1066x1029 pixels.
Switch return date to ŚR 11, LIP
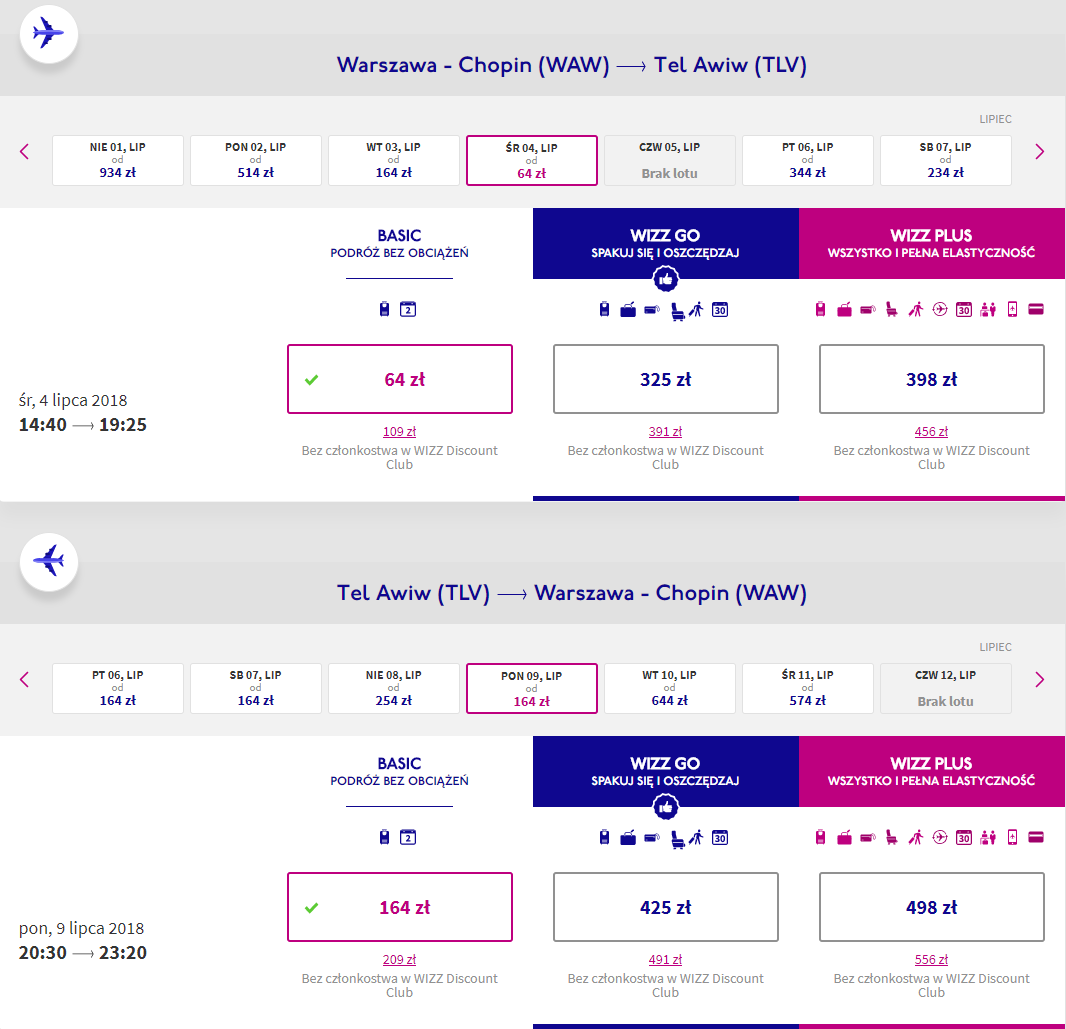click(808, 688)
